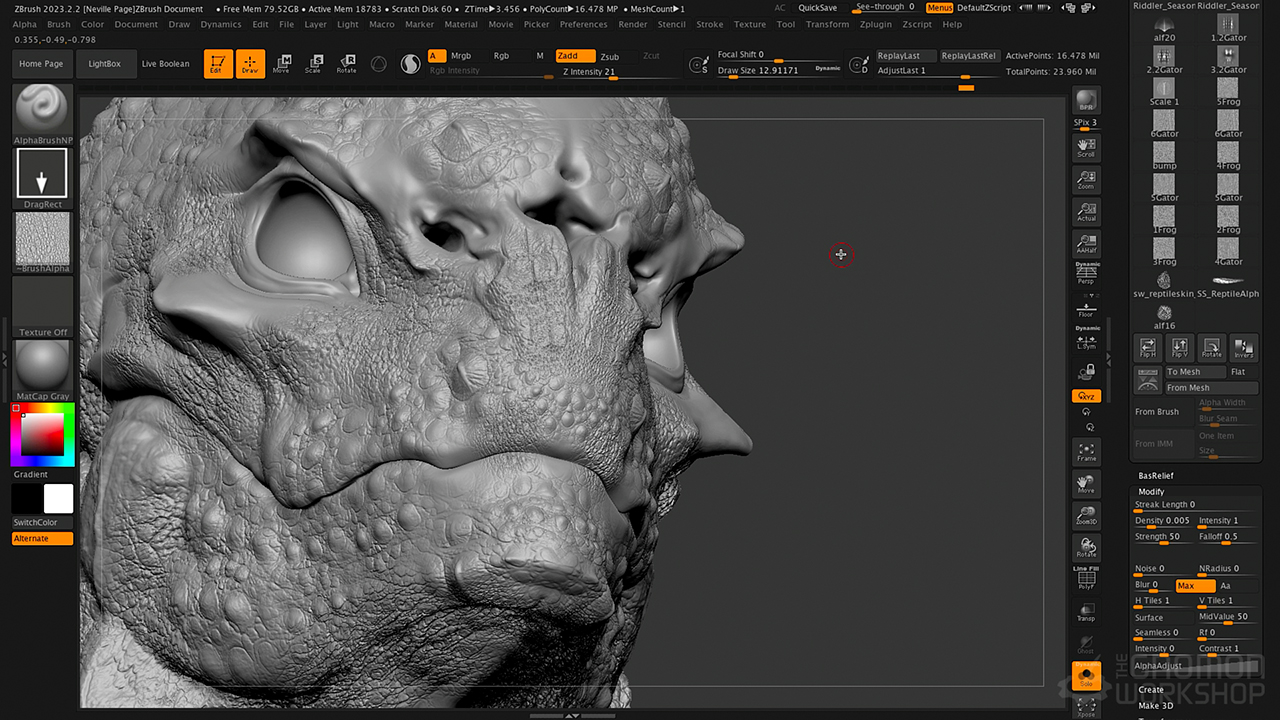Open the Zplugin menu
1280x720 pixels.
(x=876, y=24)
